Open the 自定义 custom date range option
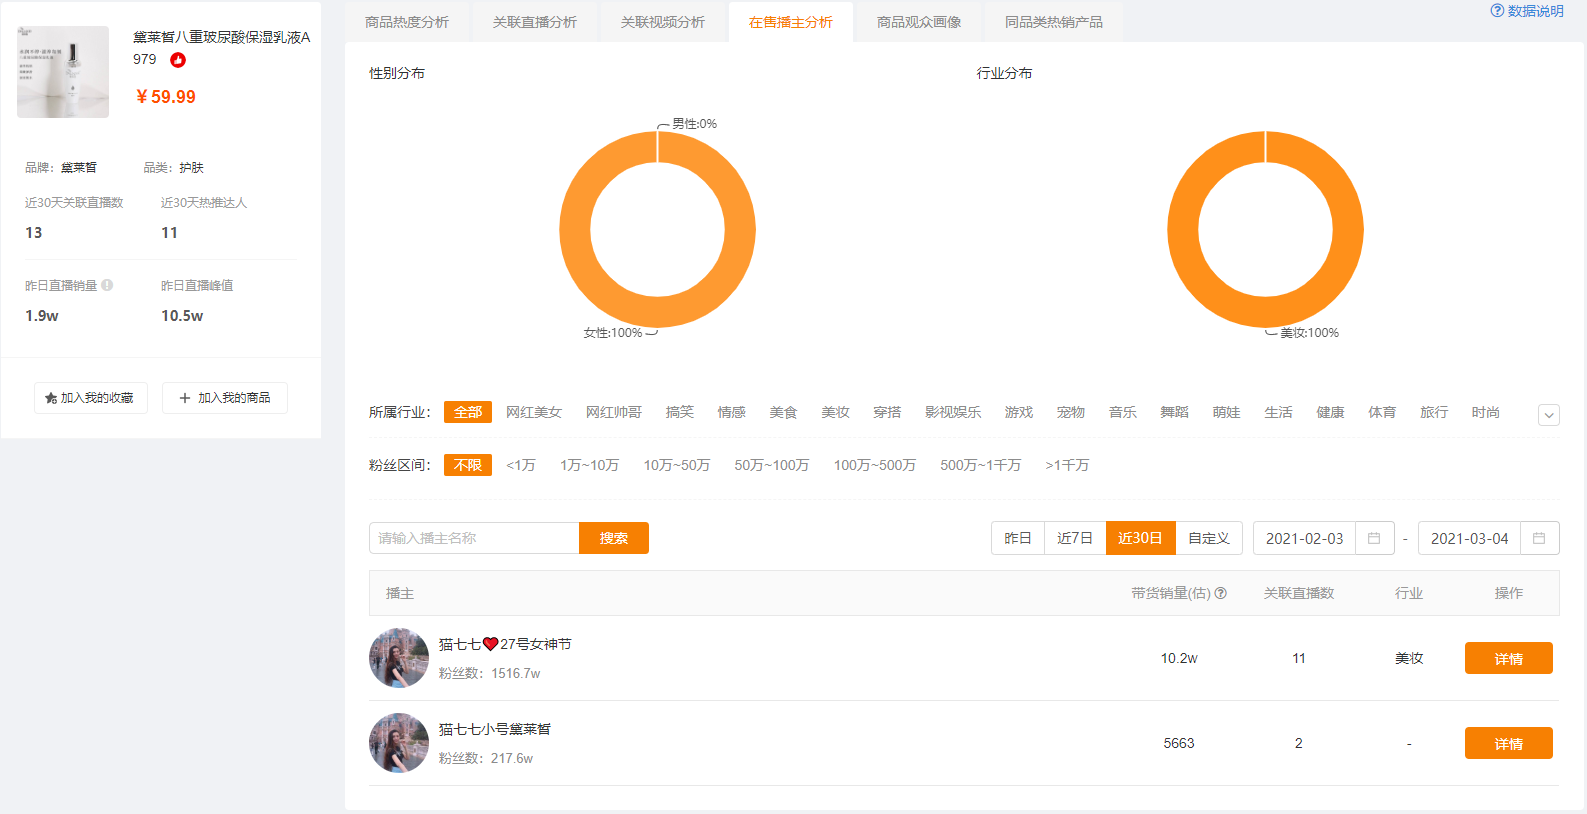This screenshot has width=1587, height=814. pyautogui.click(x=1208, y=538)
